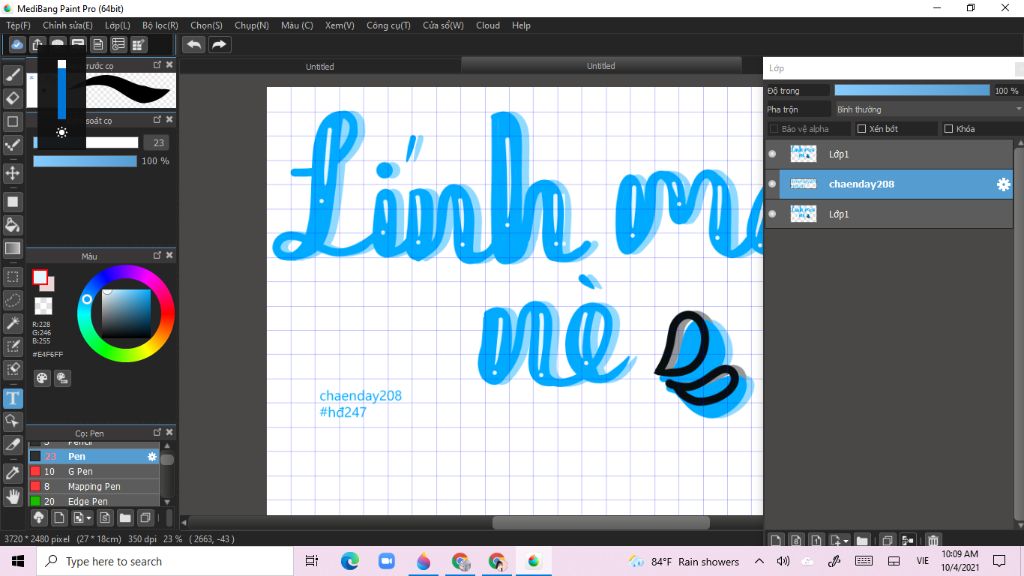Close the Màu color panel

[169, 255]
